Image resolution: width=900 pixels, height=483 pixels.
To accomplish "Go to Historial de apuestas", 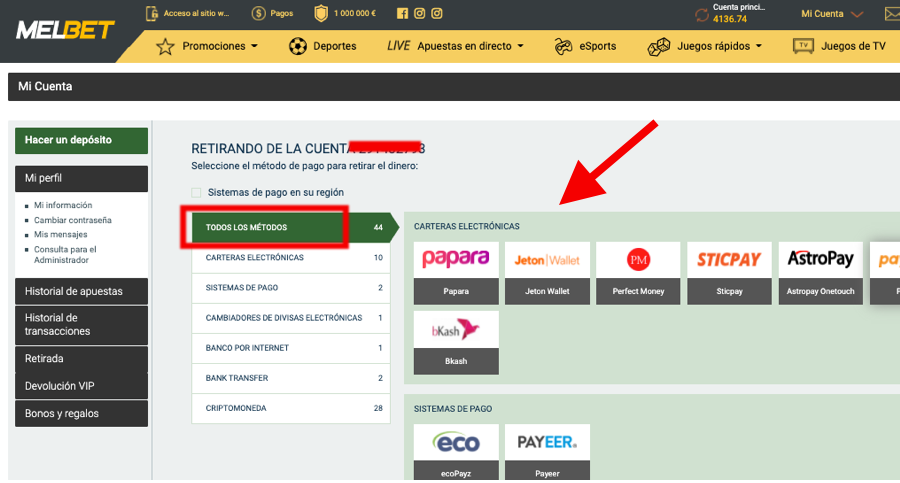I will tap(81, 291).
